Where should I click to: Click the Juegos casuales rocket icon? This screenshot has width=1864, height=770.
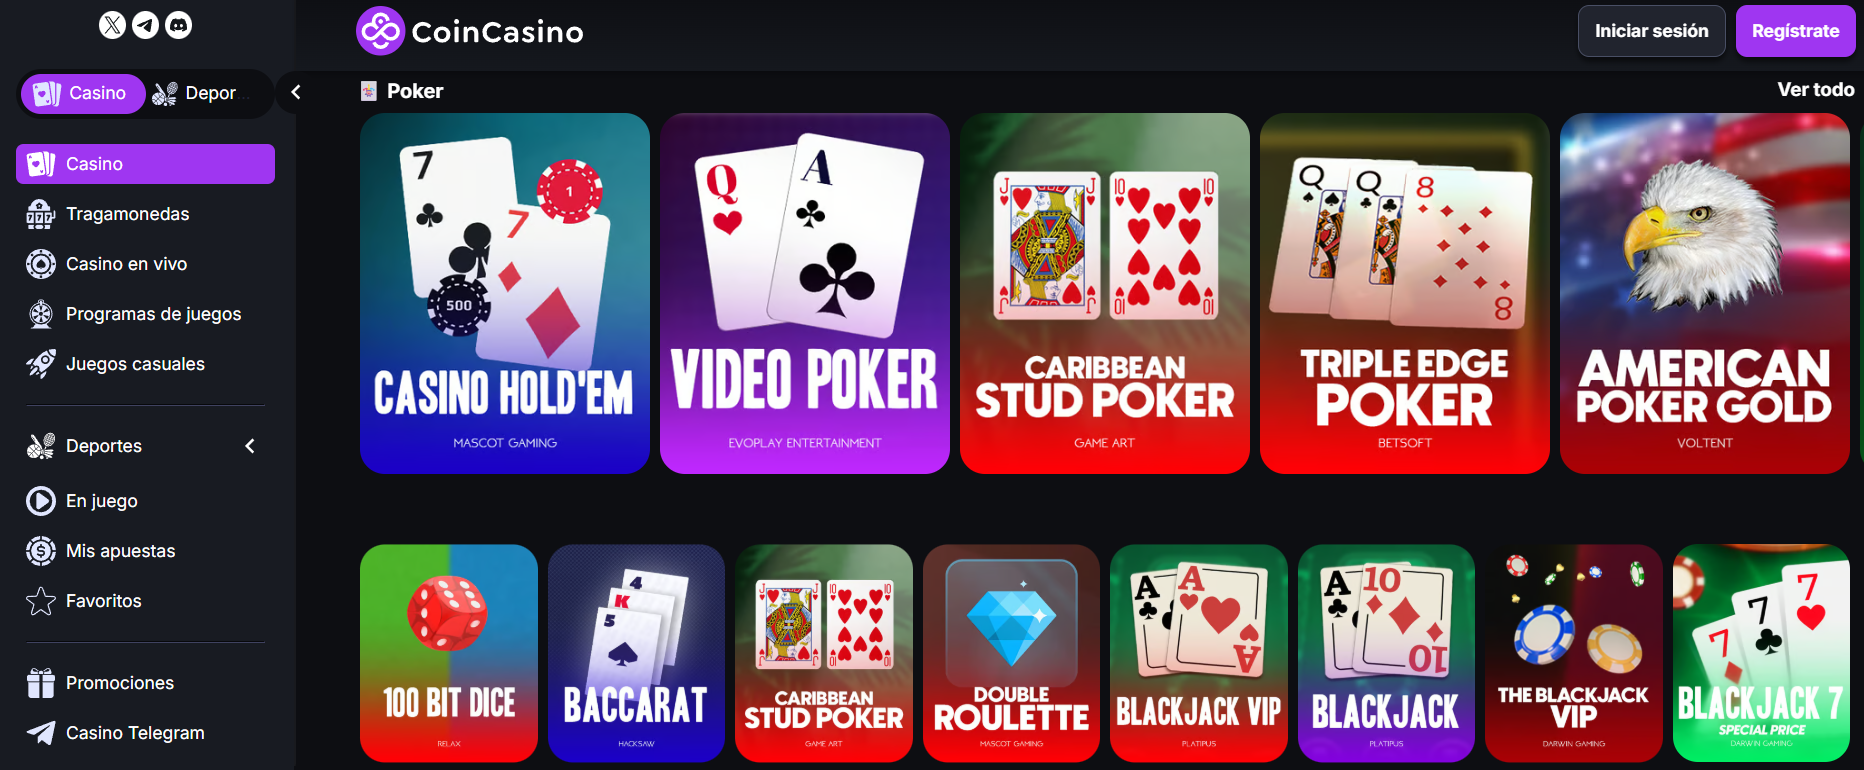pyautogui.click(x=41, y=364)
